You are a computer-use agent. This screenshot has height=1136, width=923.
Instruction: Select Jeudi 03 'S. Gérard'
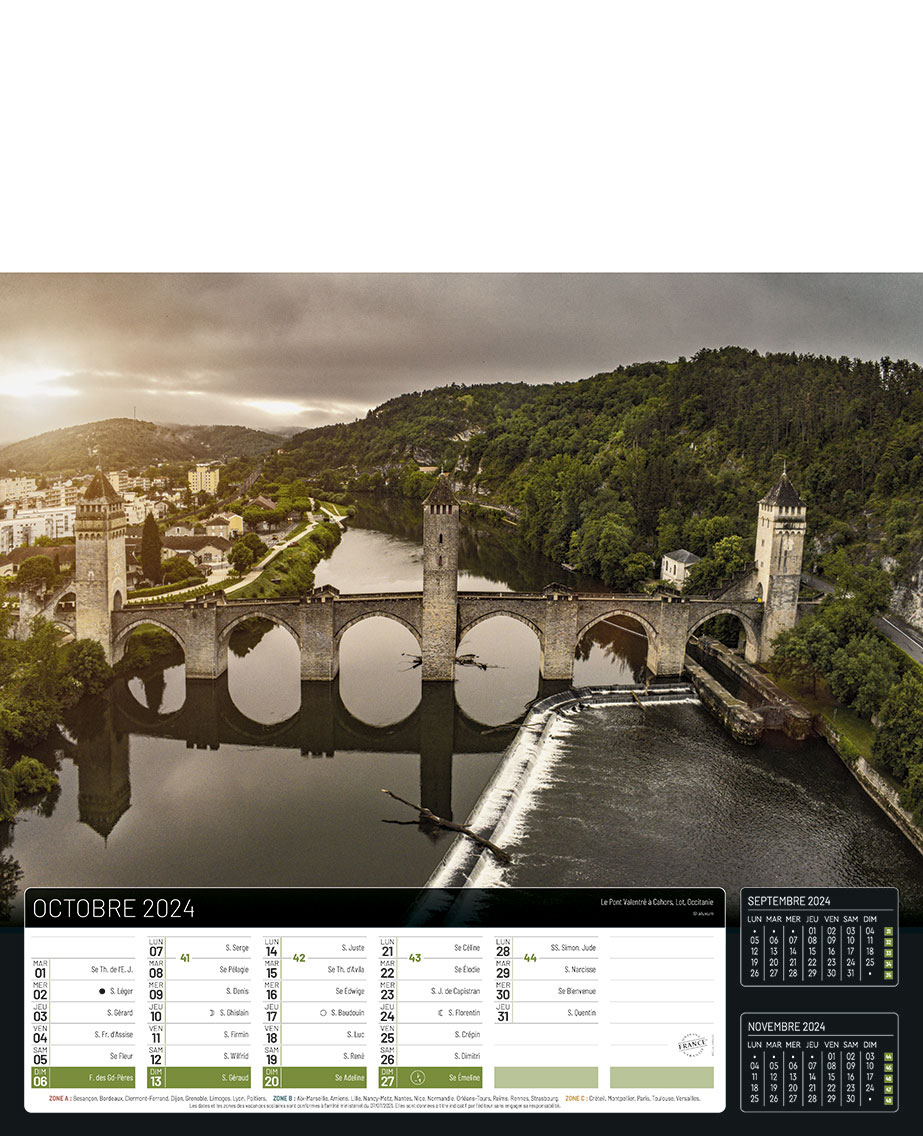pos(83,1013)
